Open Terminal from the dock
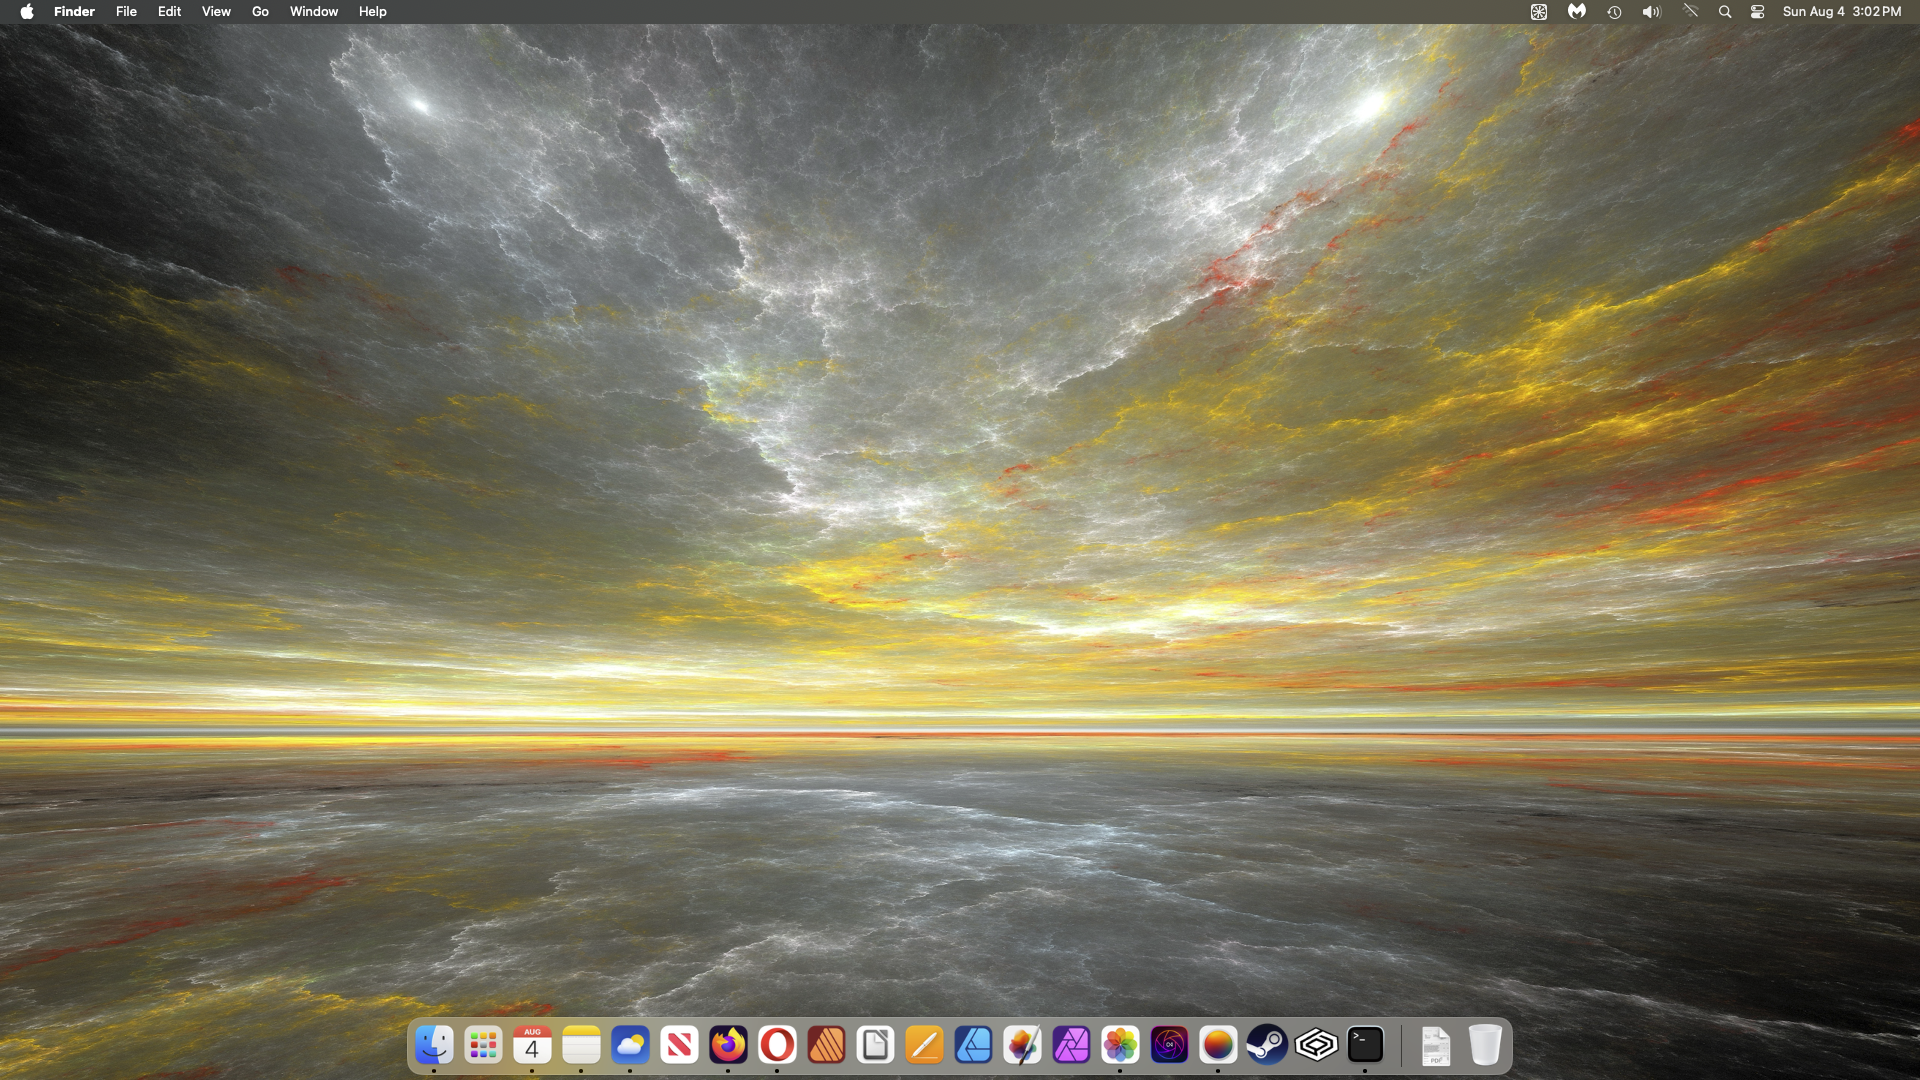Viewport: 1920px width, 1080px height. (1365, 1045)
